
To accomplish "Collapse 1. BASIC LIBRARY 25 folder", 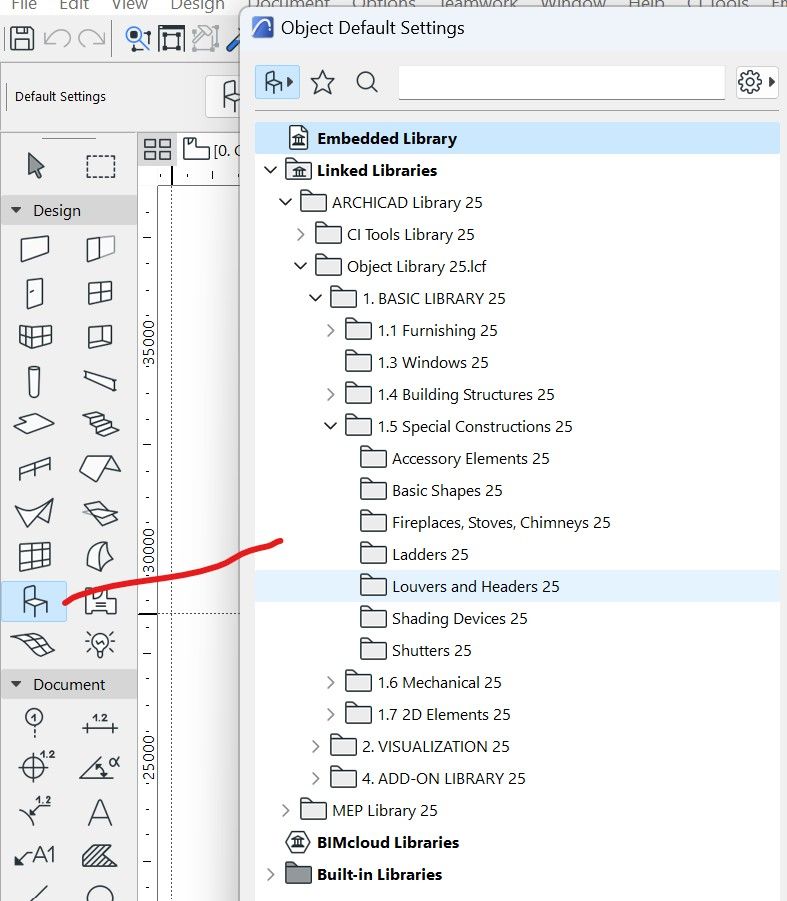I will 315,298.
